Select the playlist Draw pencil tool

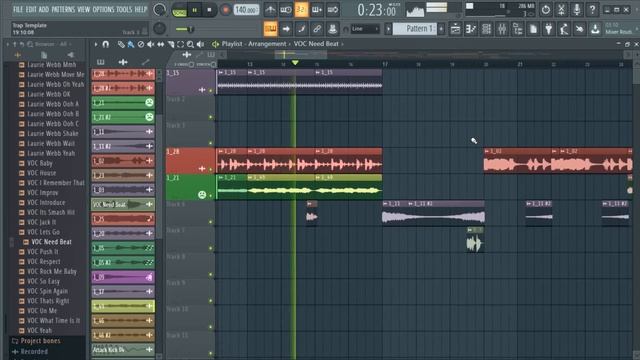(121, 44)
